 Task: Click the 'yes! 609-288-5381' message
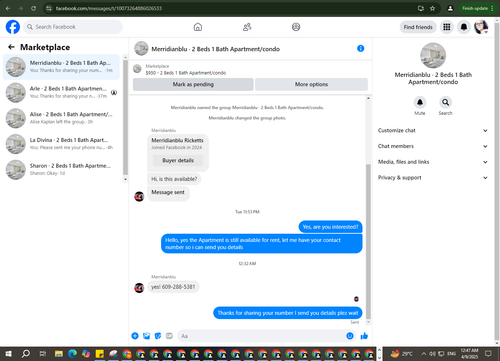click(173, 287)
